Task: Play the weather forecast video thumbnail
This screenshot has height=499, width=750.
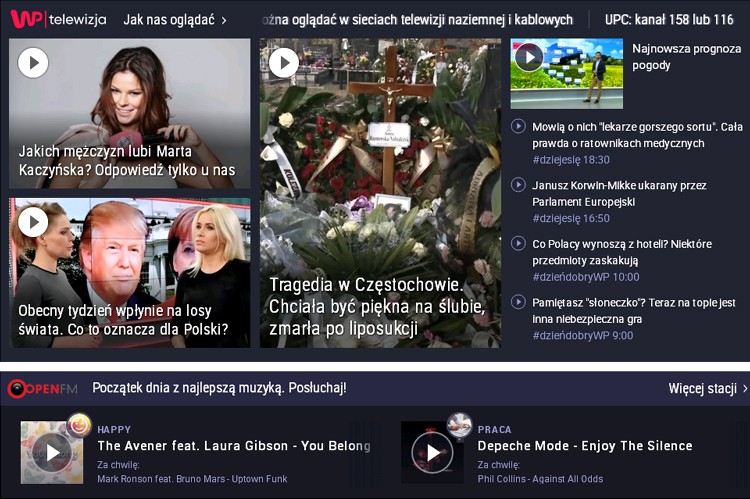Action: 529,58
